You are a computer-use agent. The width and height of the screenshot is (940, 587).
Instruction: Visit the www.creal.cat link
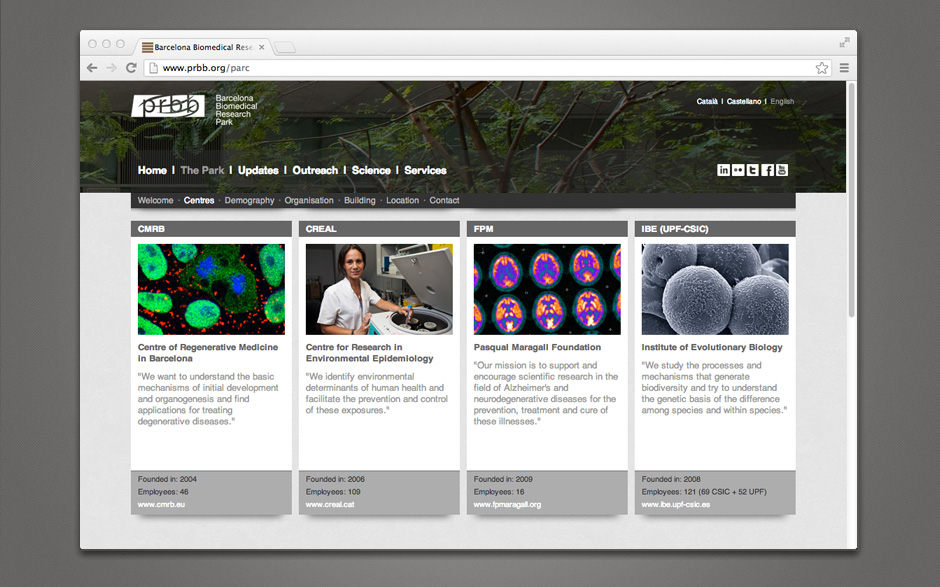click(x=330, y=505)
